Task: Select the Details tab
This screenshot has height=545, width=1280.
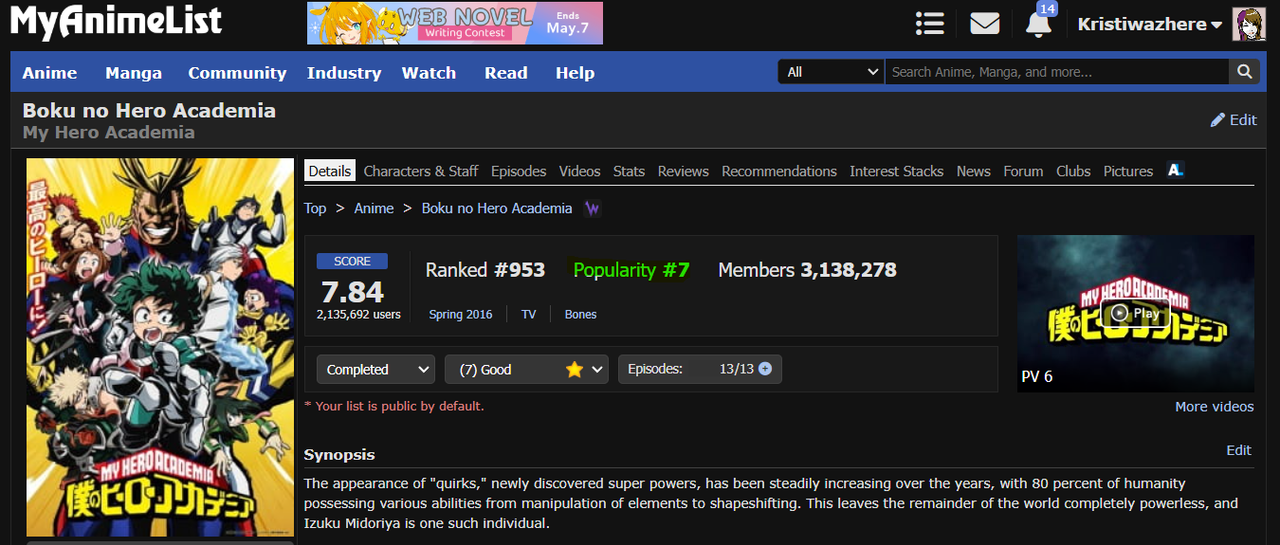Action: [x=330, y=171]
